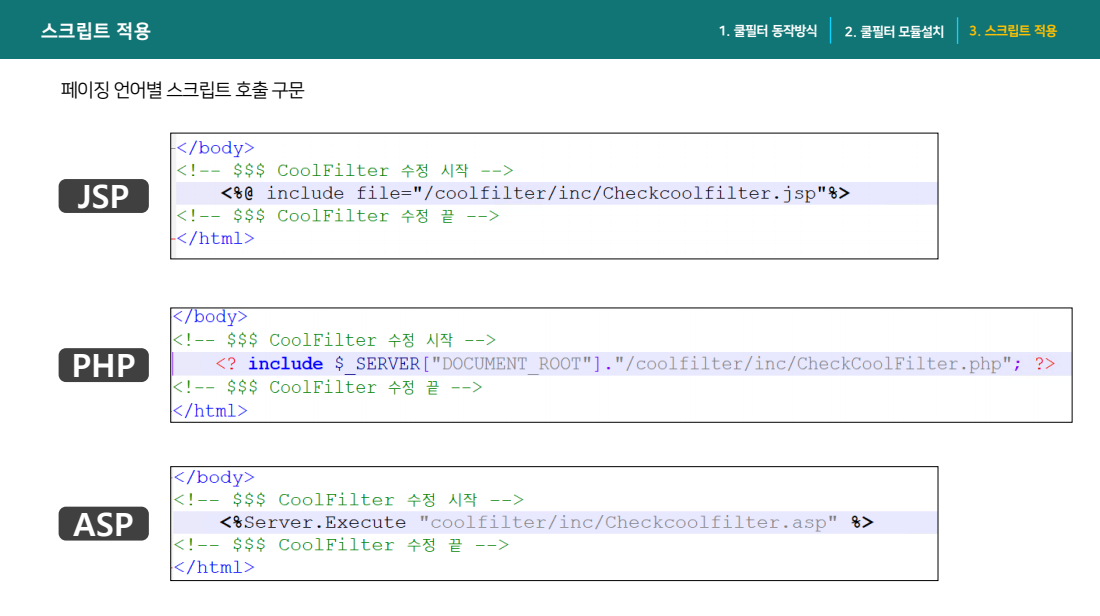1100x616 pixels.
Task: Click the JSP label badge
Action: coord(104,196)
